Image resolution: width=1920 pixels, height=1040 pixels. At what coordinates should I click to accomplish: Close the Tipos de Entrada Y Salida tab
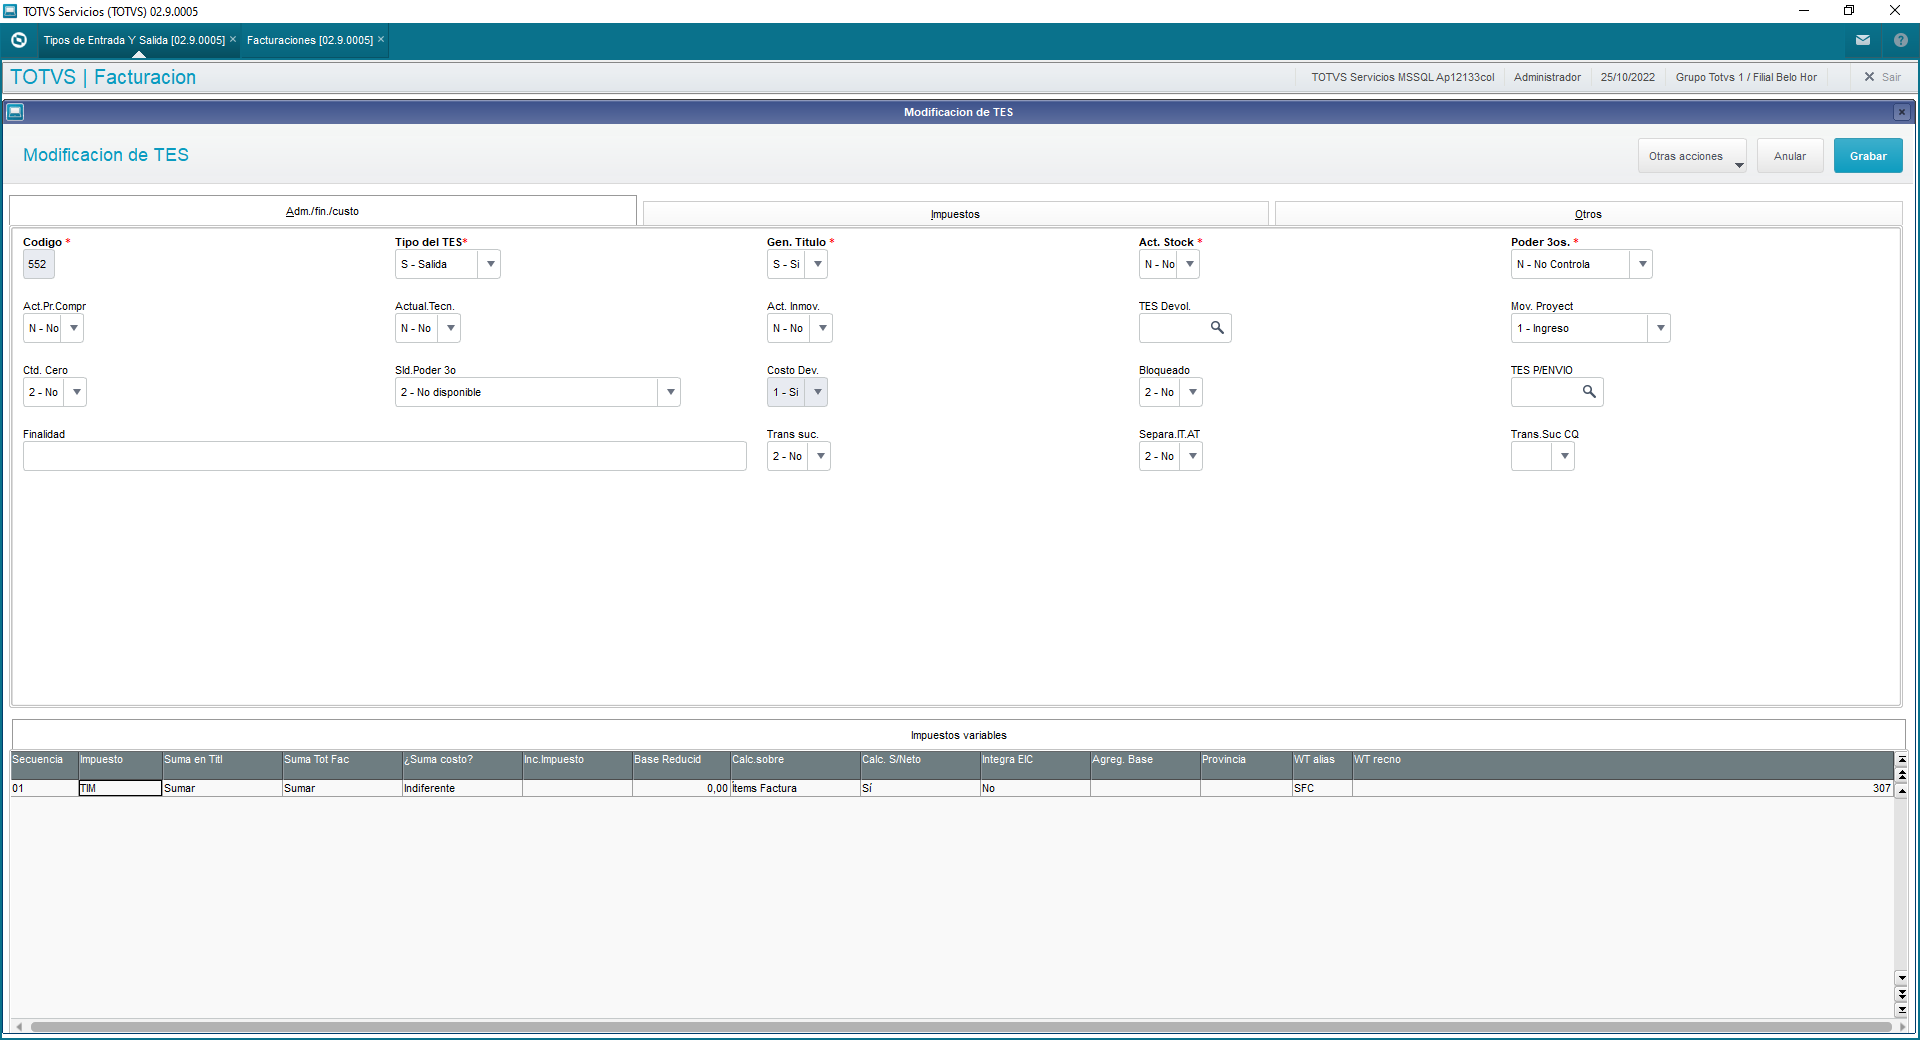[233, 40]
